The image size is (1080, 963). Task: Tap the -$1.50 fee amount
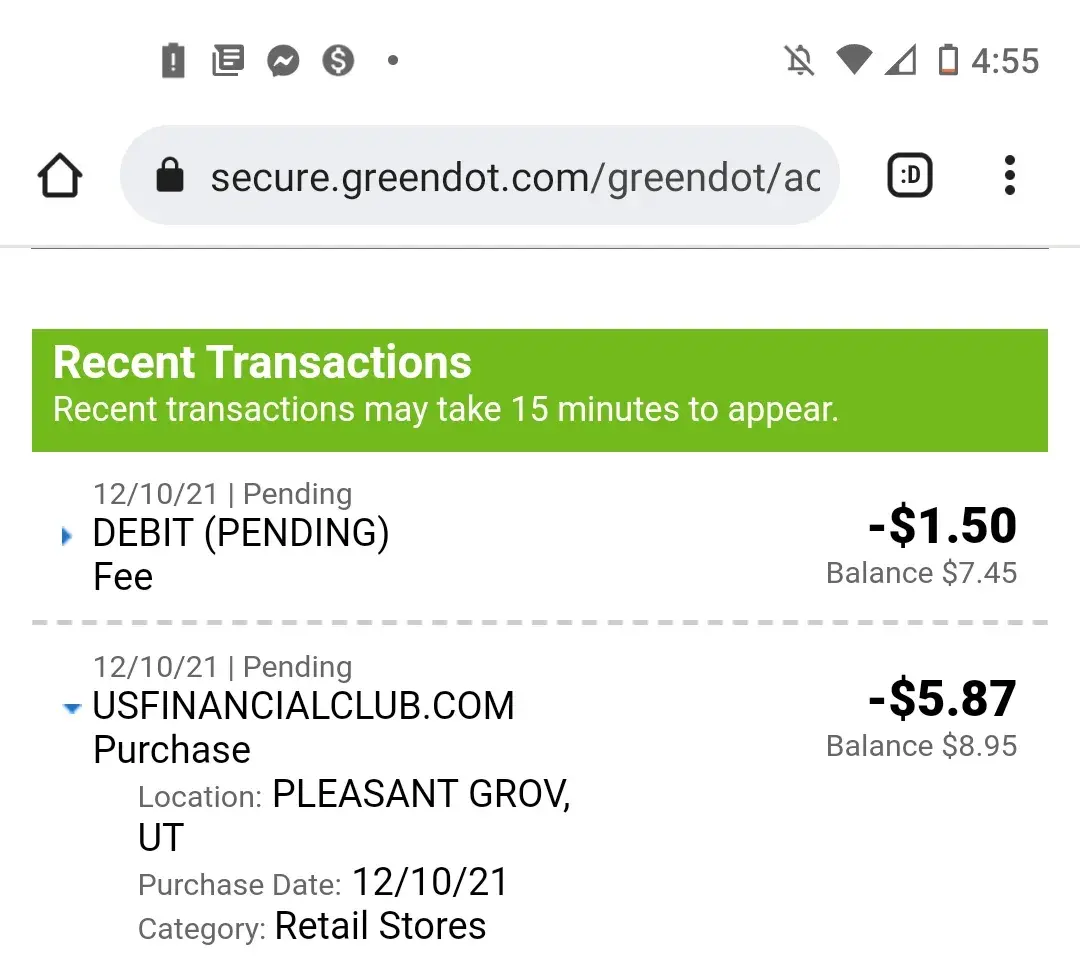coord(943,526)
